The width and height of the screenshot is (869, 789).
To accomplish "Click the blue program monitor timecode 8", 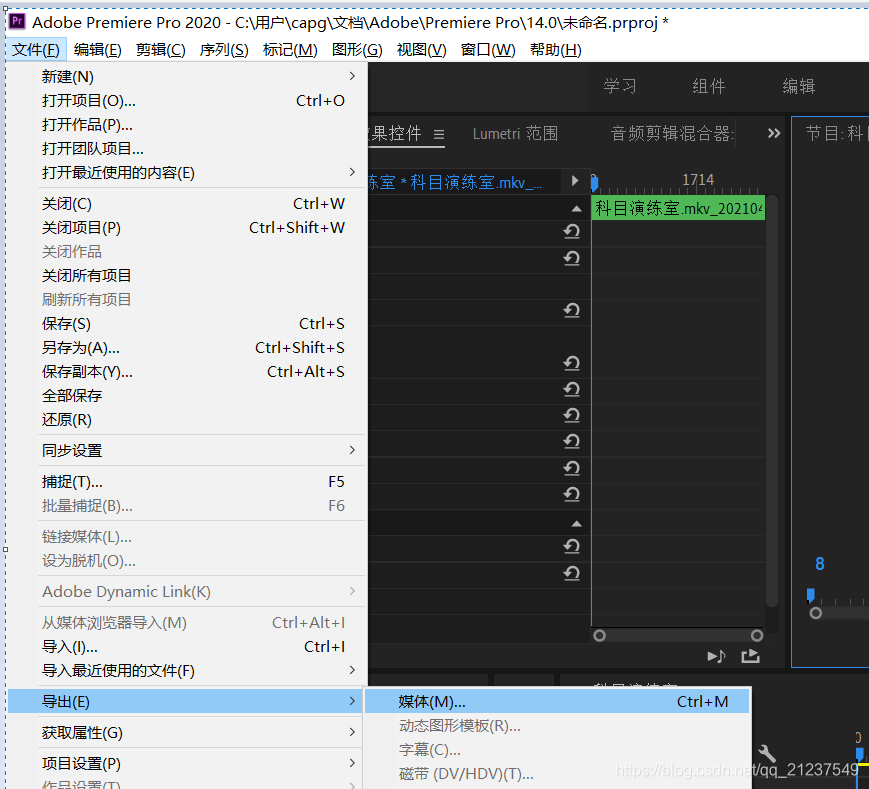I will [820, 564].
